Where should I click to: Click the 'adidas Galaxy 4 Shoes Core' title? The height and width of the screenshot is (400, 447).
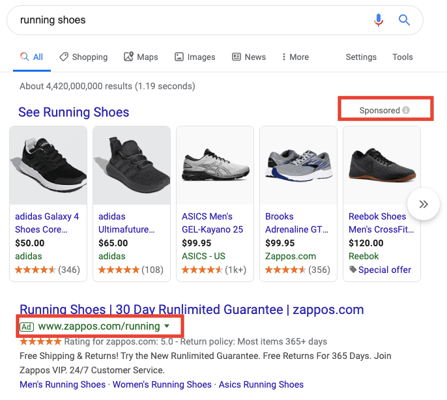tap(47, 223)
